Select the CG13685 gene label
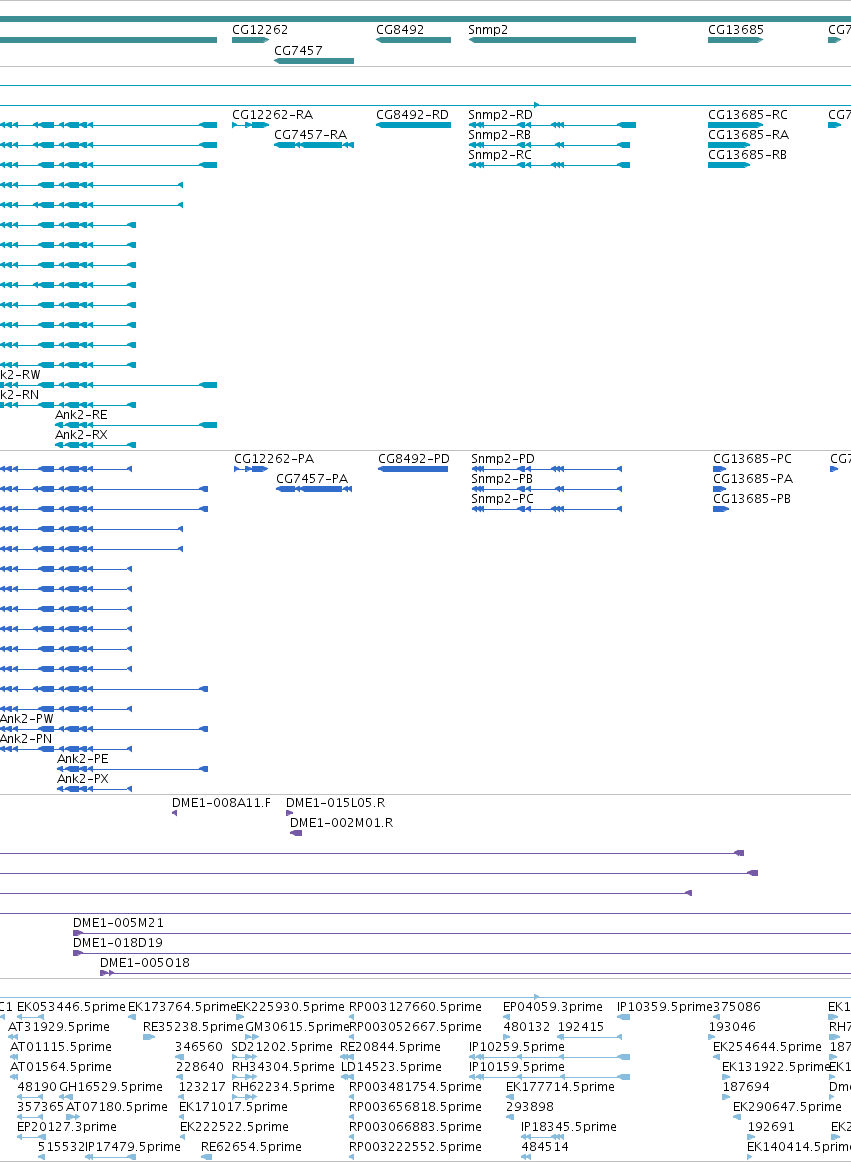The image size is (851, 1162). click(x=735, y=30)
